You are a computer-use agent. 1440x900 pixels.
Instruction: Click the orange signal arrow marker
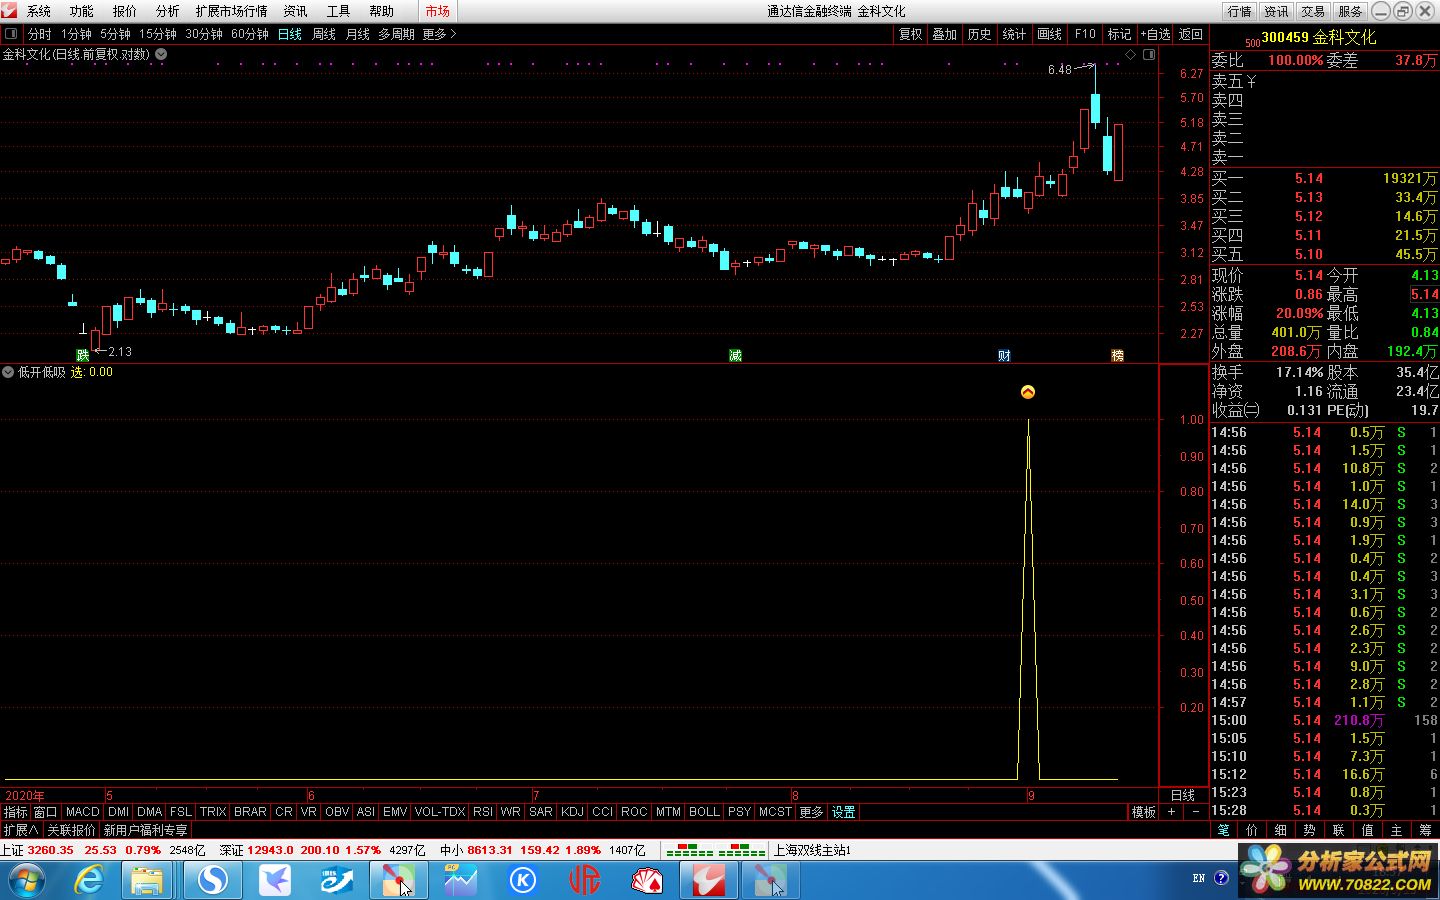click(1027, 392)
